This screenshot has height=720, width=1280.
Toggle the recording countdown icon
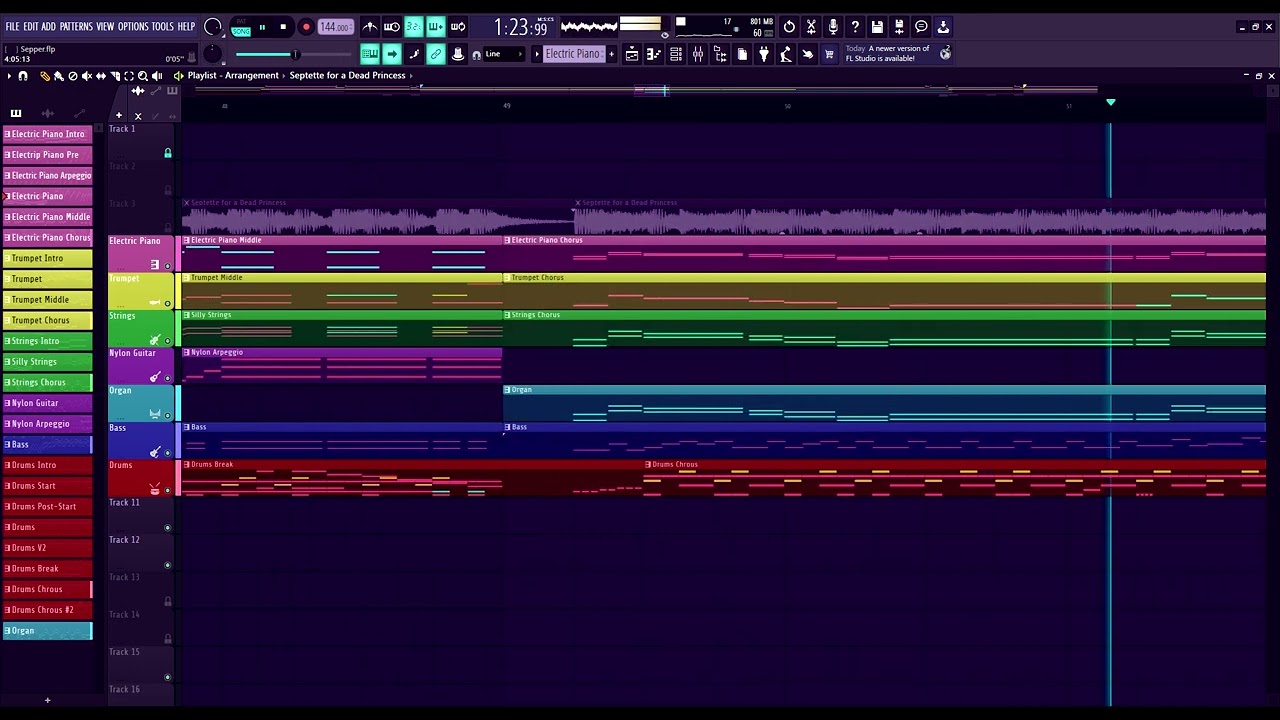point(414,27)
